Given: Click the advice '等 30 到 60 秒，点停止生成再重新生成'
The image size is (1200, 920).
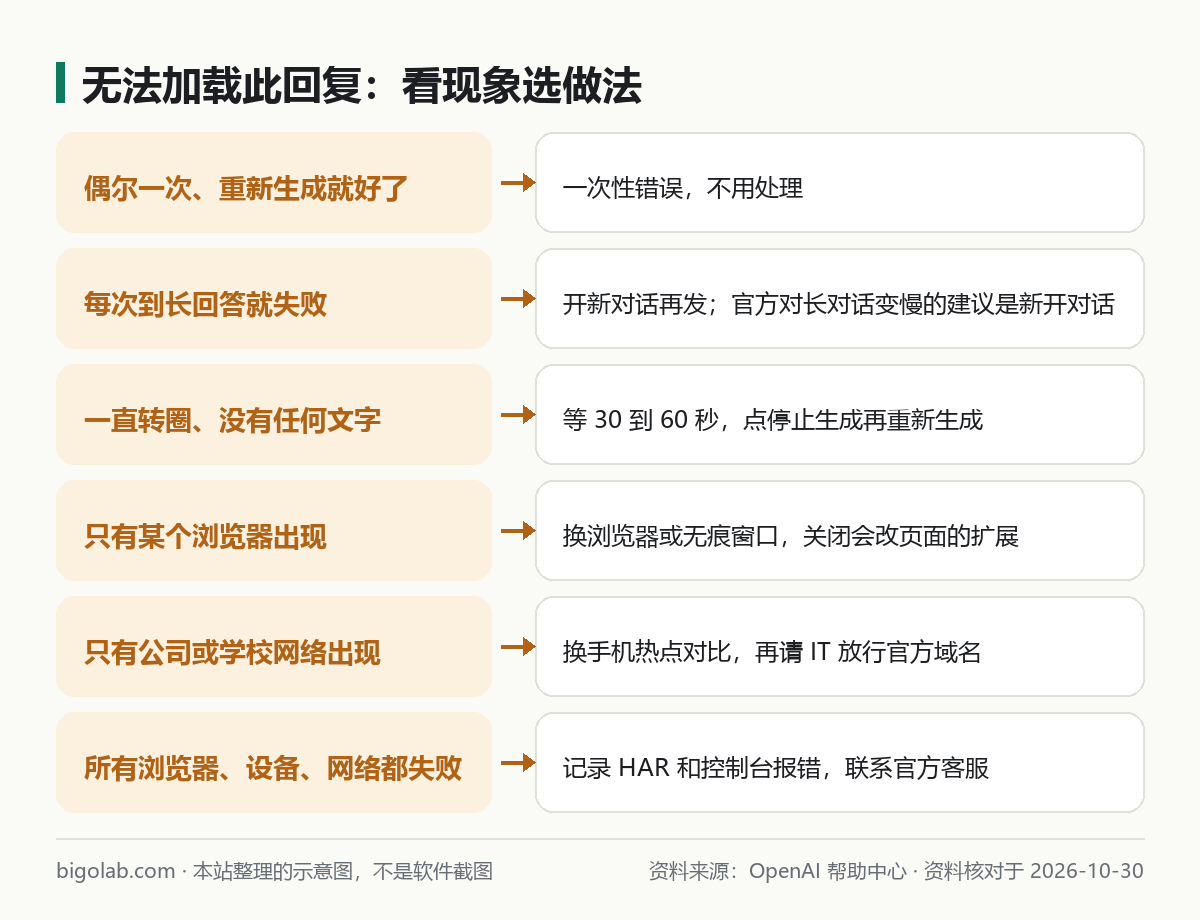Looking at the screenshot, I should click(x=840, y=414).
